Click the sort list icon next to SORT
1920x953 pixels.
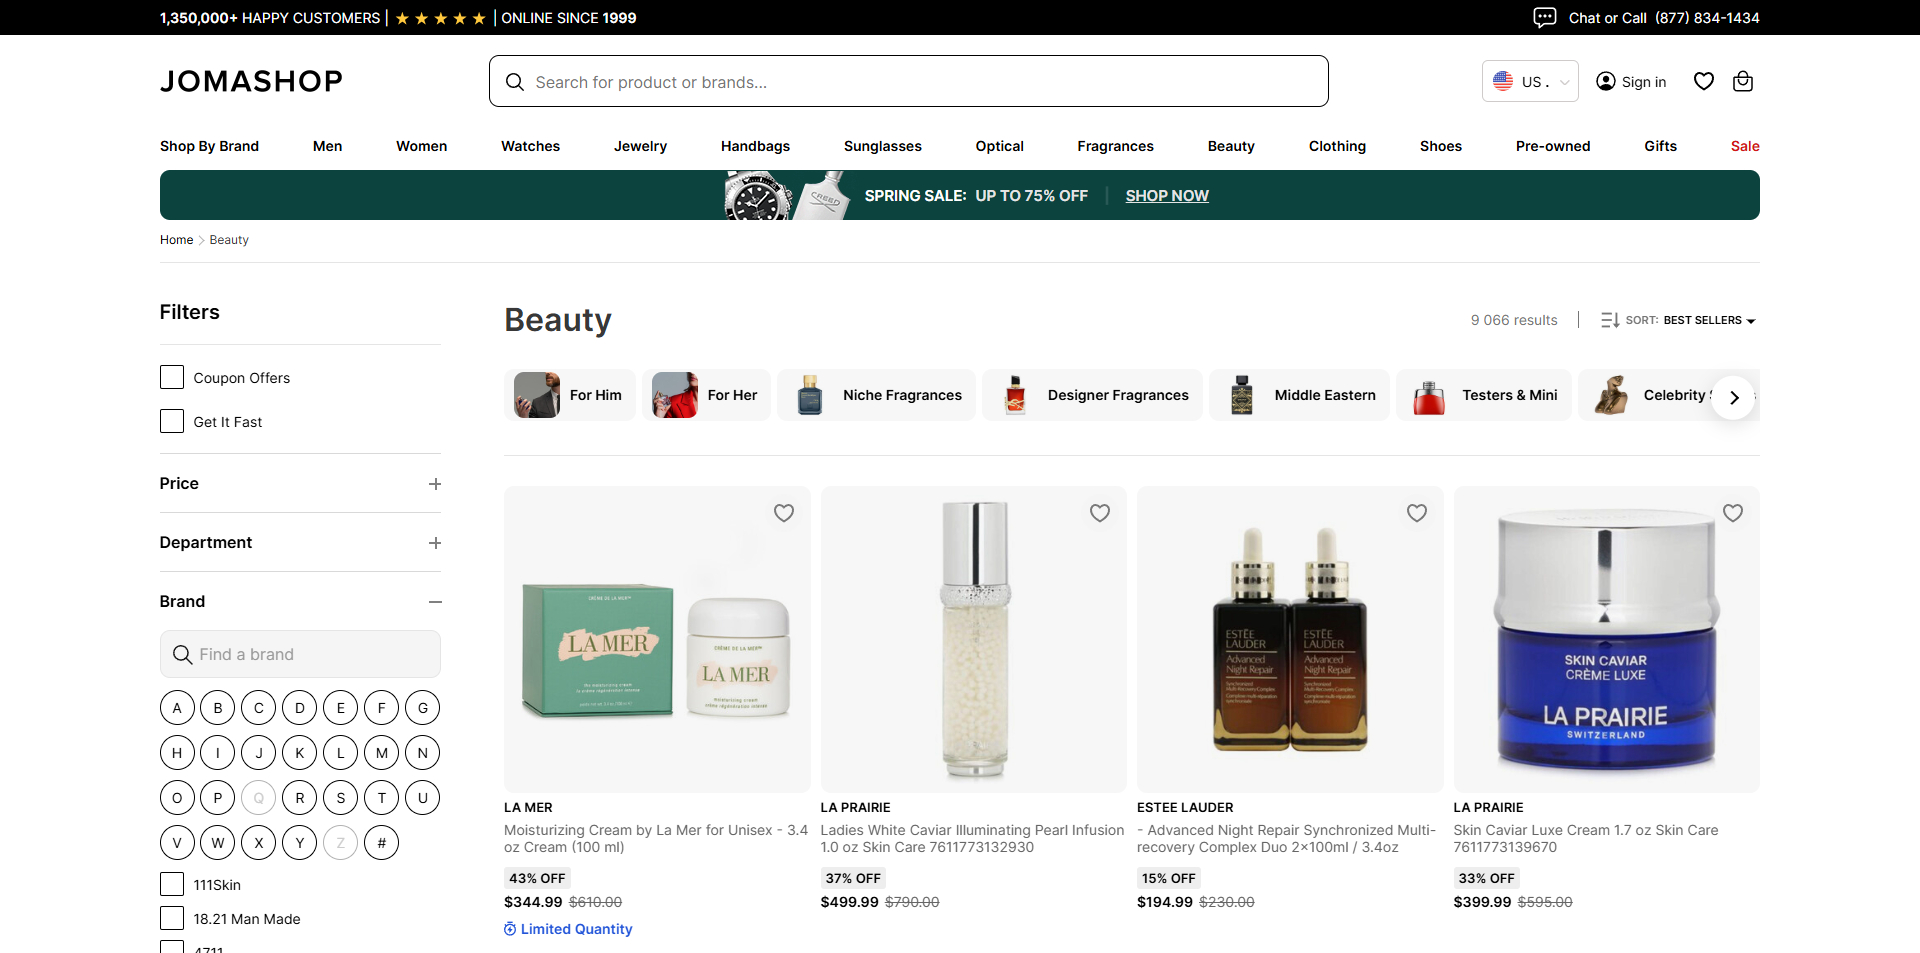[1610, 320]
